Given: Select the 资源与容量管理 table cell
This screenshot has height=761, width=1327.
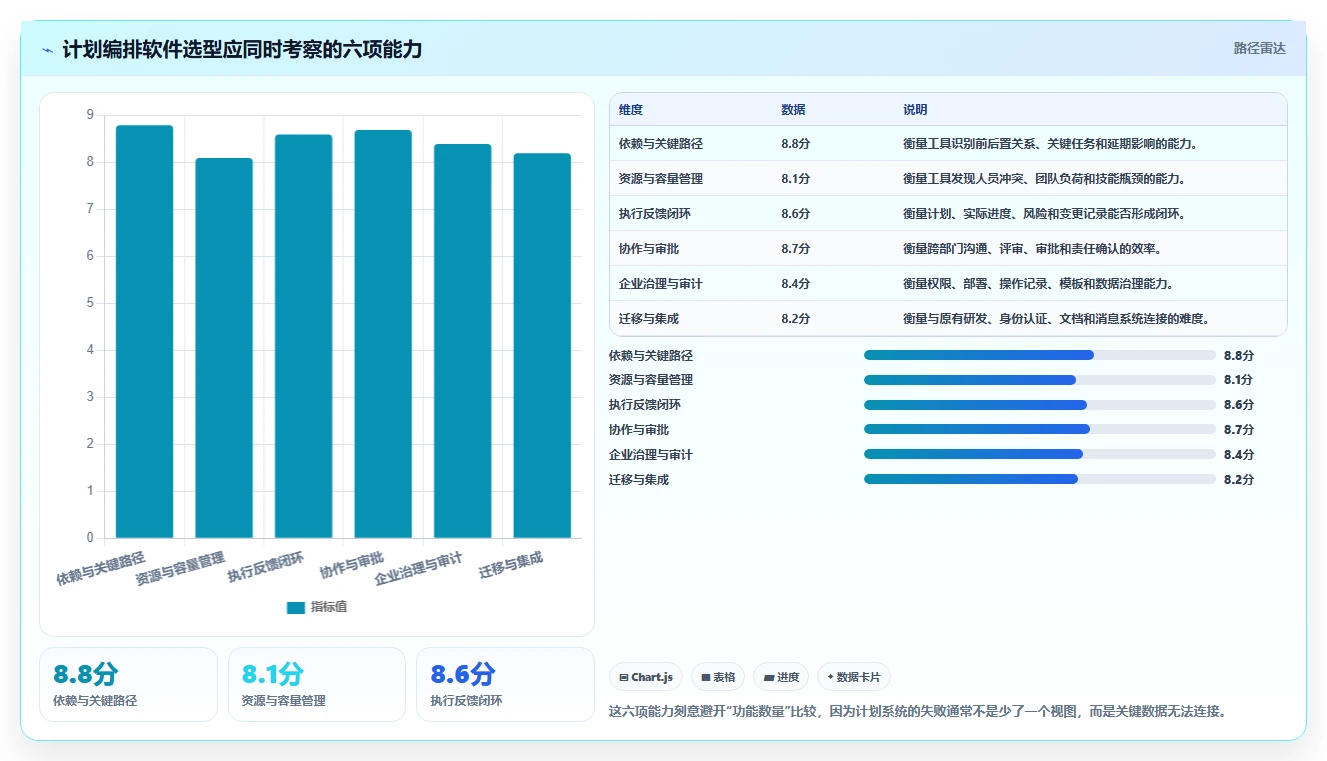Looking at the screenshot, I should pyautogui.click(x=661, y=179).
